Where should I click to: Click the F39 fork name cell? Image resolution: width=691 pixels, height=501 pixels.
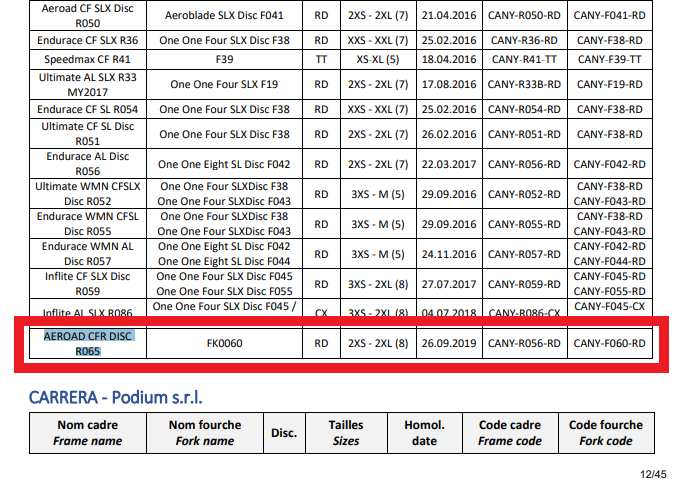[224, 59]
